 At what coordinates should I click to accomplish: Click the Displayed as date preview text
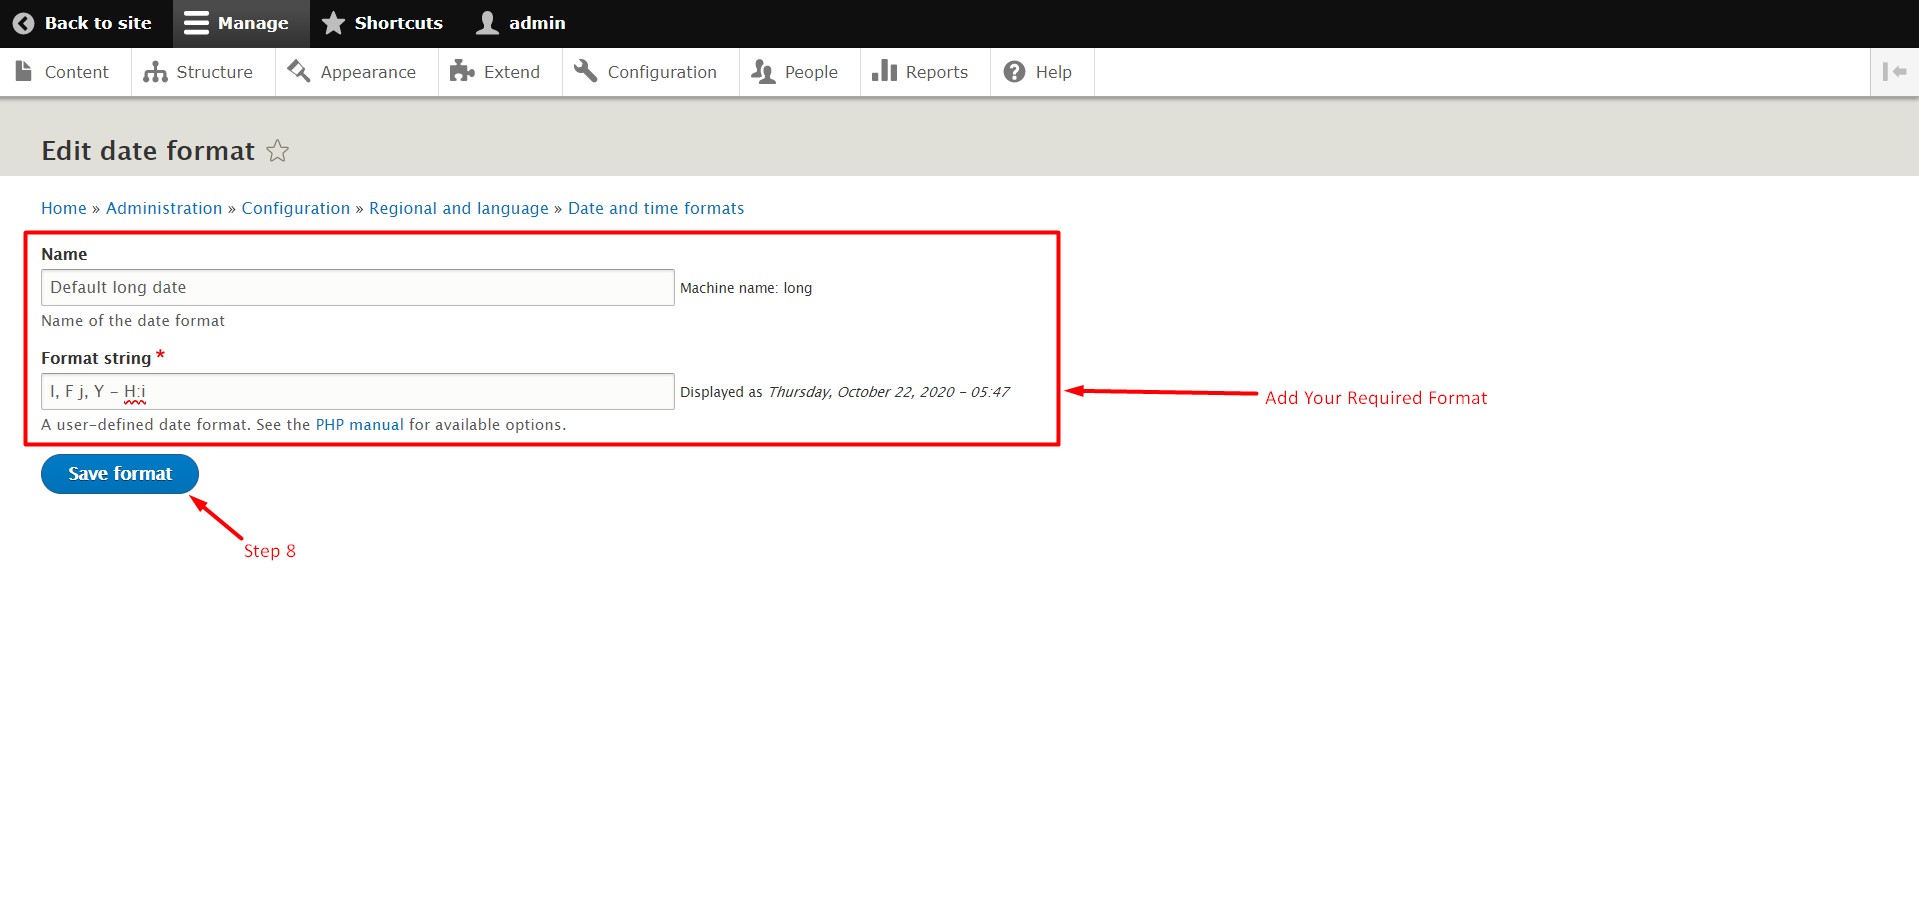[845, 392]
